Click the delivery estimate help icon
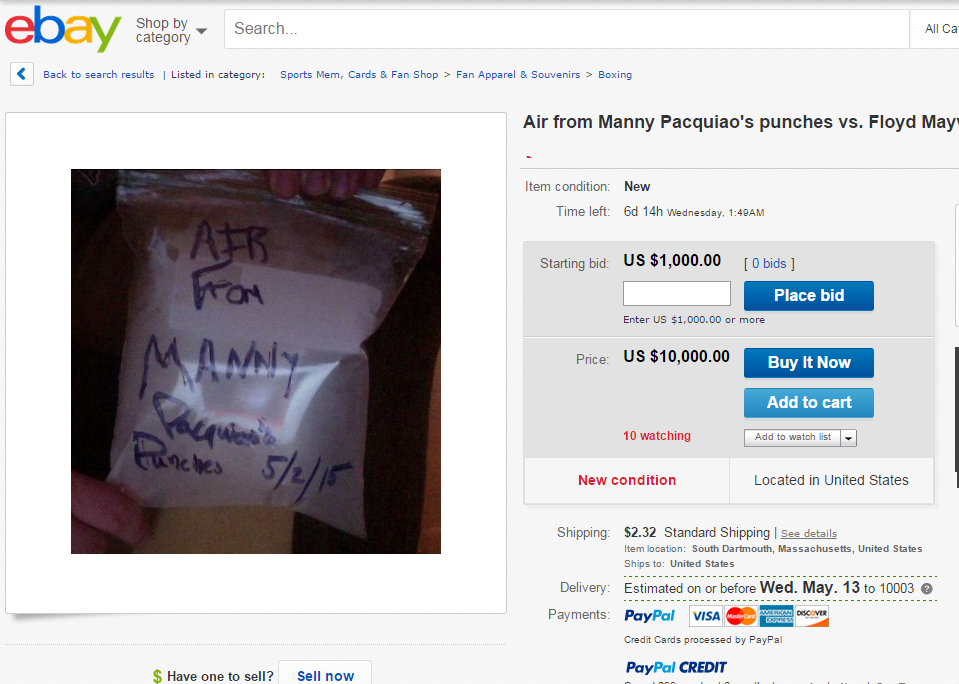Viewport: 959px width, 684px height. pyautogui.click(x=927, y=589)
